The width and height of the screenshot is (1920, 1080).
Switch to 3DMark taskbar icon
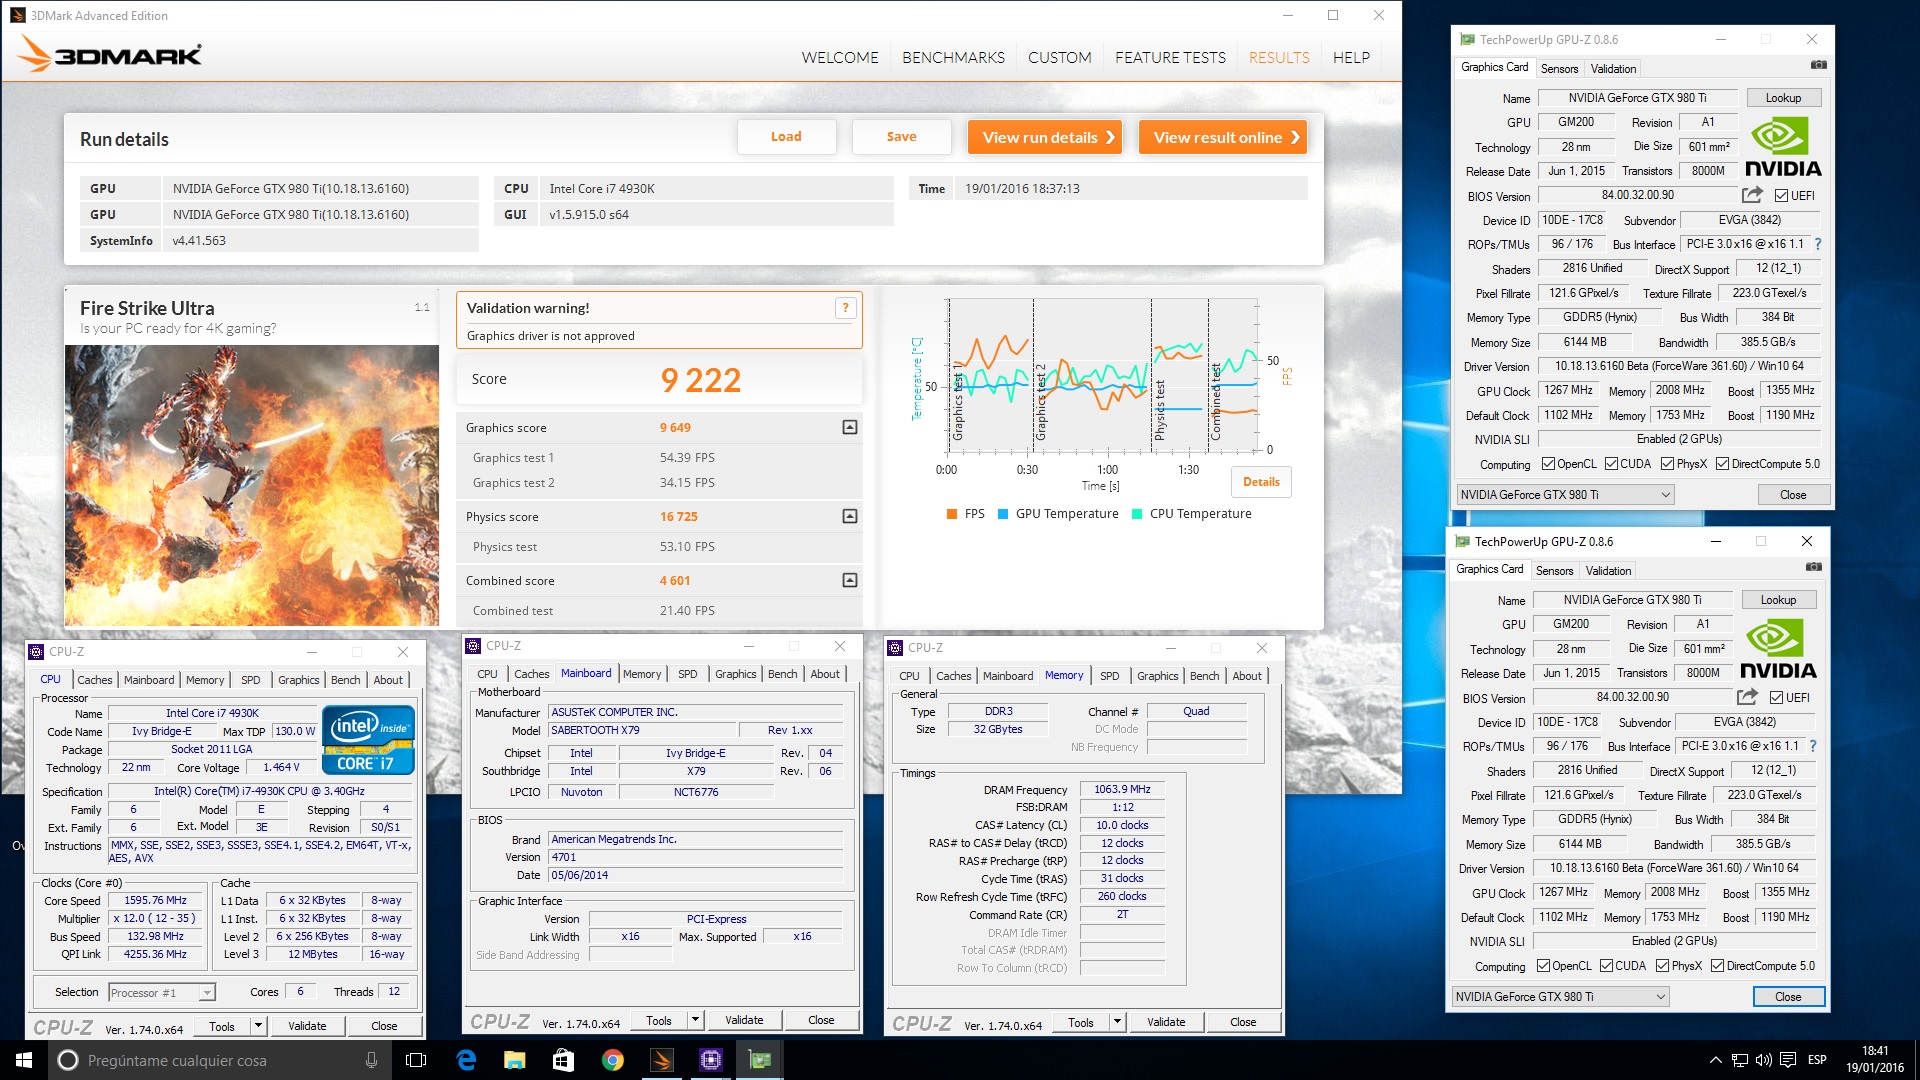point(661,1060)
